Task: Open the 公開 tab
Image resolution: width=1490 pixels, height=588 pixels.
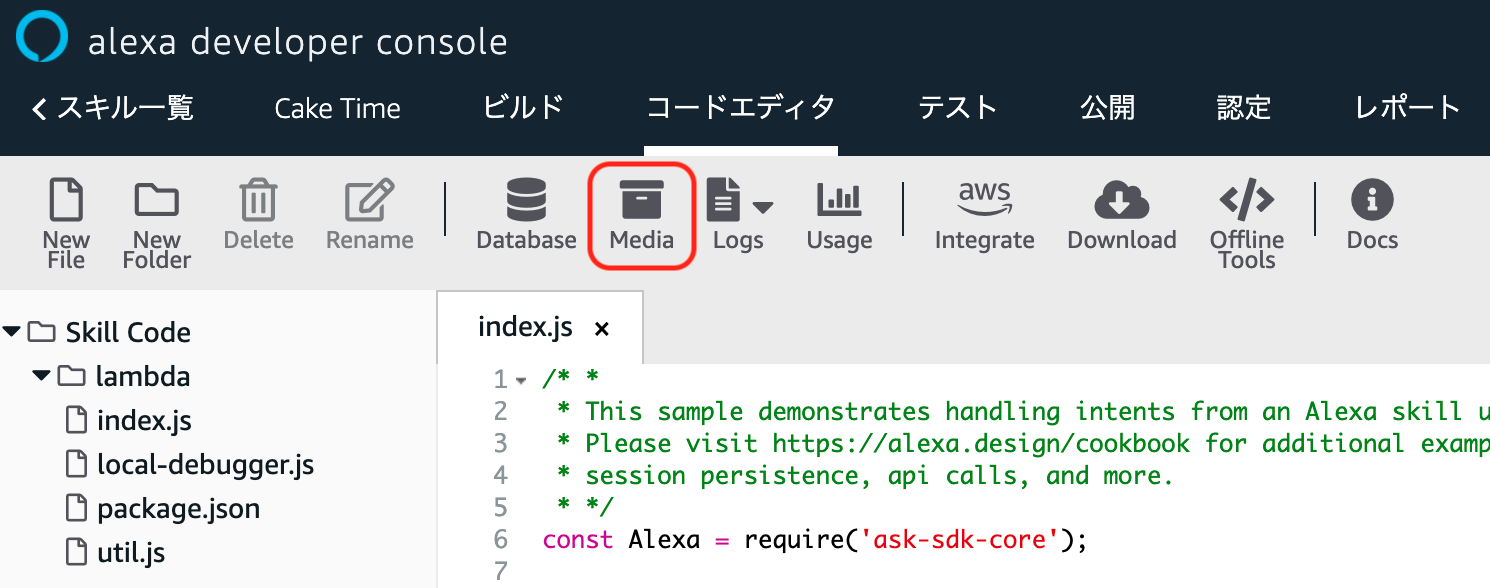Action: pyautogui.click(x=1107, y=108)
